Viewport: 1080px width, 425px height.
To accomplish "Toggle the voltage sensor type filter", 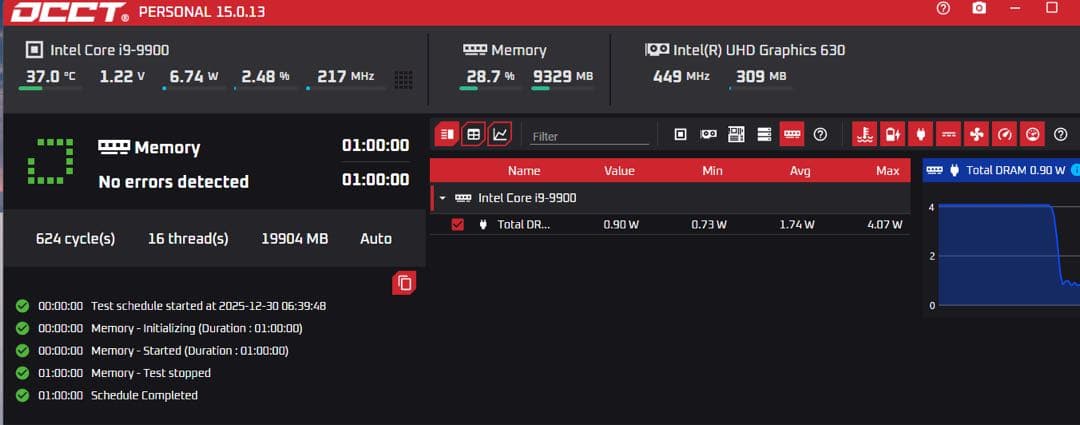I will point(948,134).
